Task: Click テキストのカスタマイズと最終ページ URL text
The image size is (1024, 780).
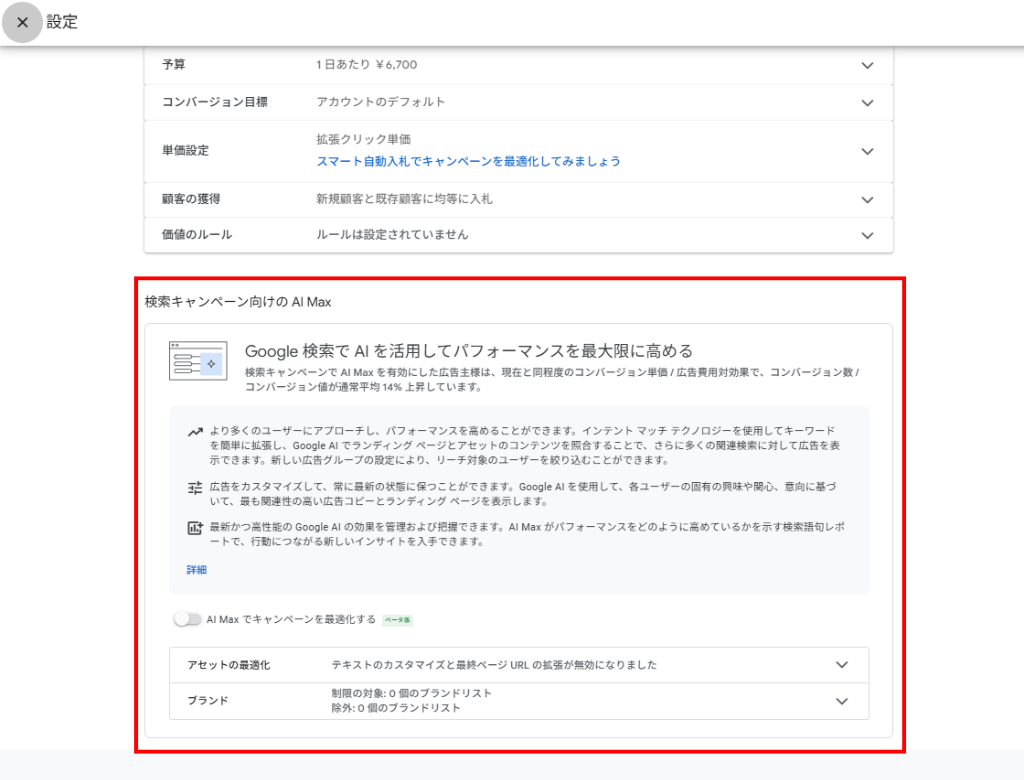Action: click(494, 665)
